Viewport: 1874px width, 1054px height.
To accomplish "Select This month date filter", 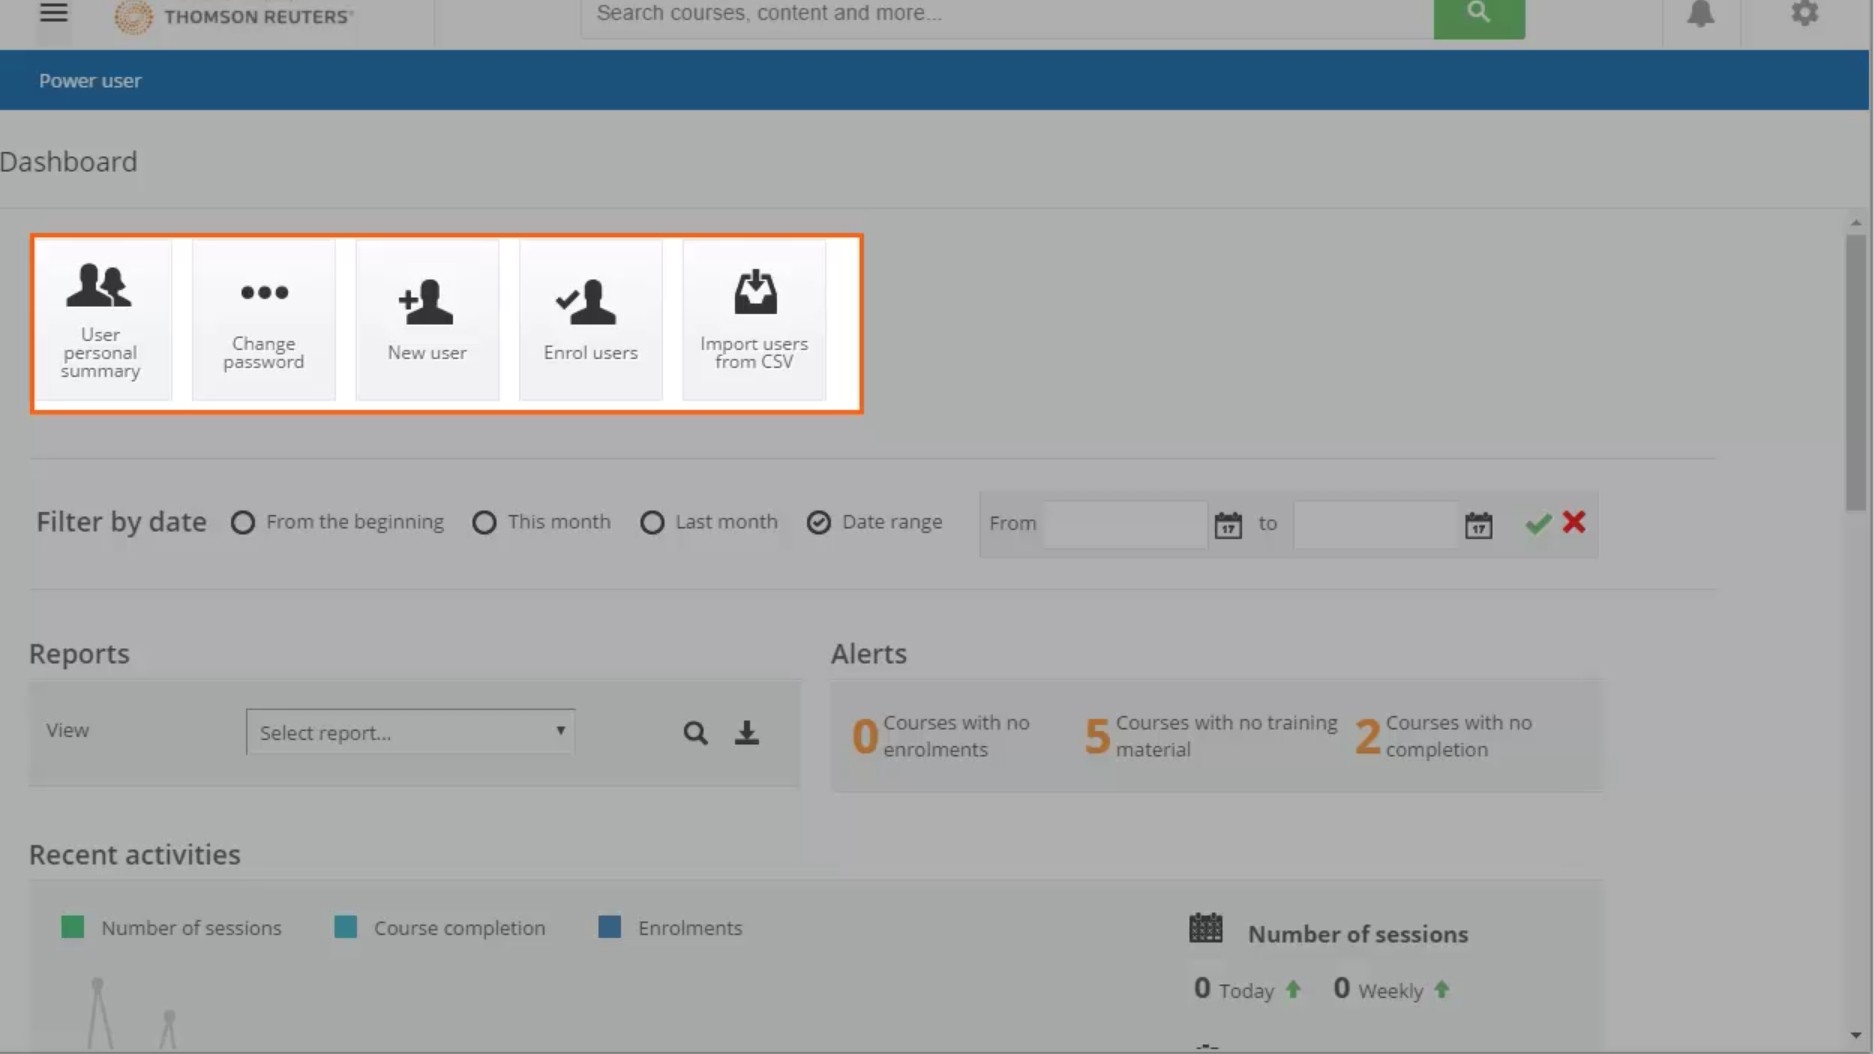I will pyautogui.click(x=485, y=523).
